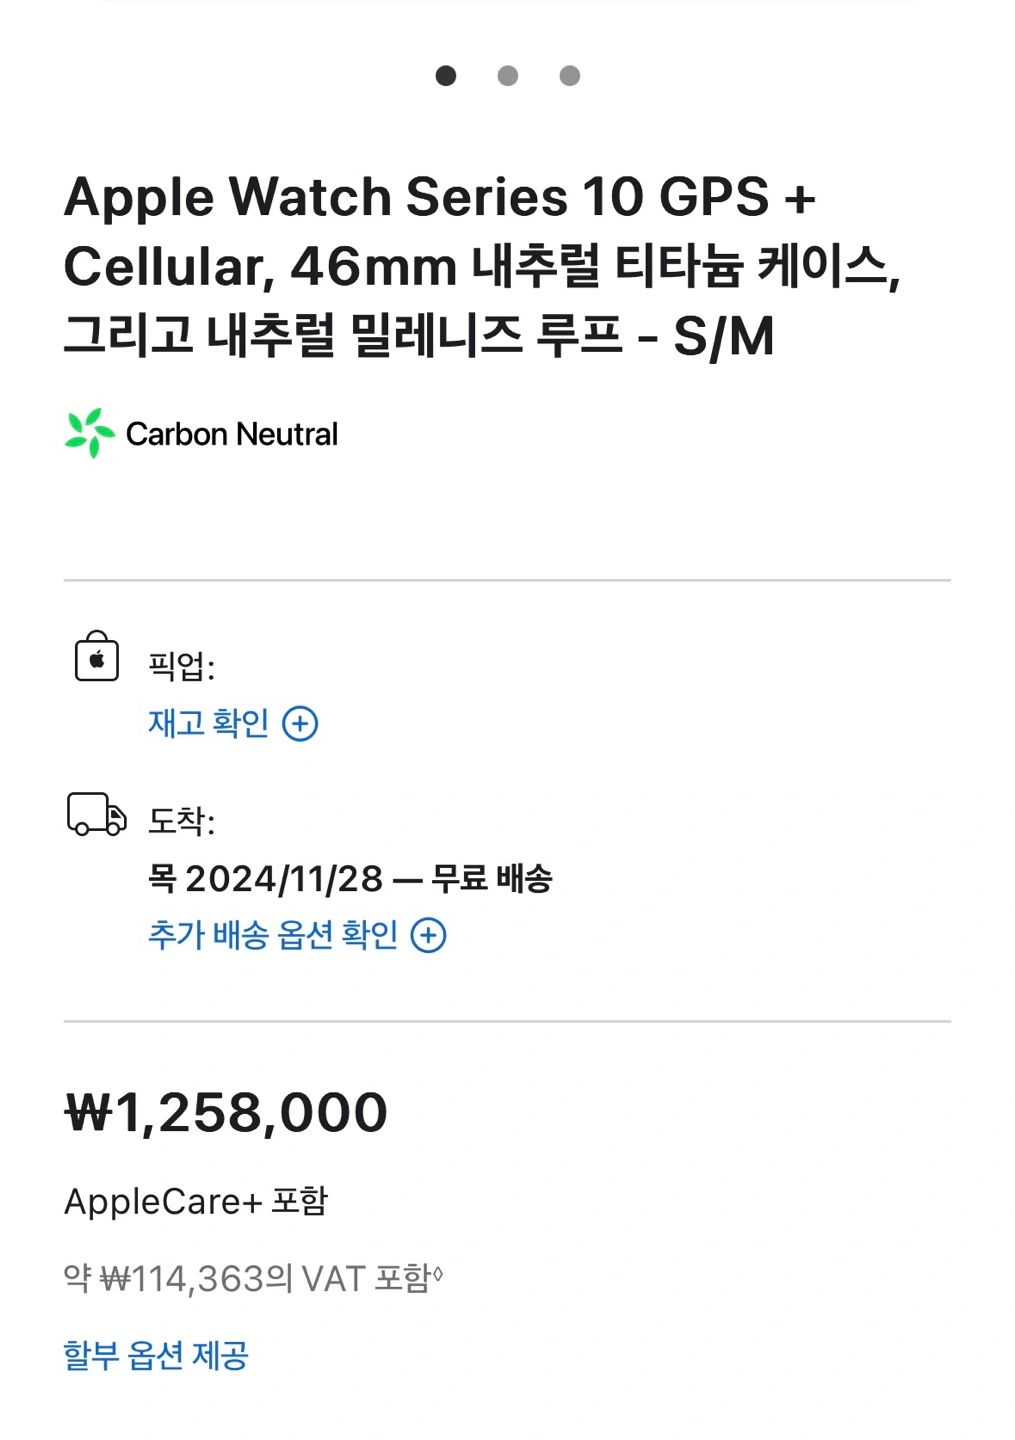Expand plus circle beside 추가 배송 옵션 확인
Image resolution: width=1015 pixels, height=1440 pixels.
428,935
